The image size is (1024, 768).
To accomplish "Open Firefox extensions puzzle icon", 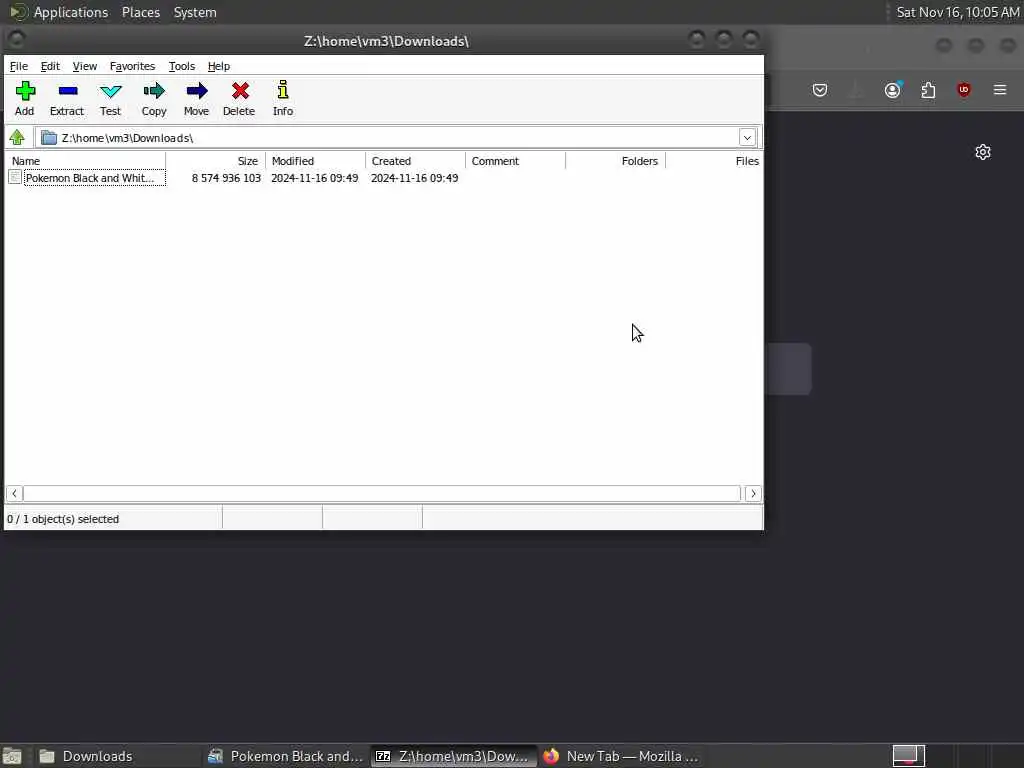I will [x=928, y=90].
